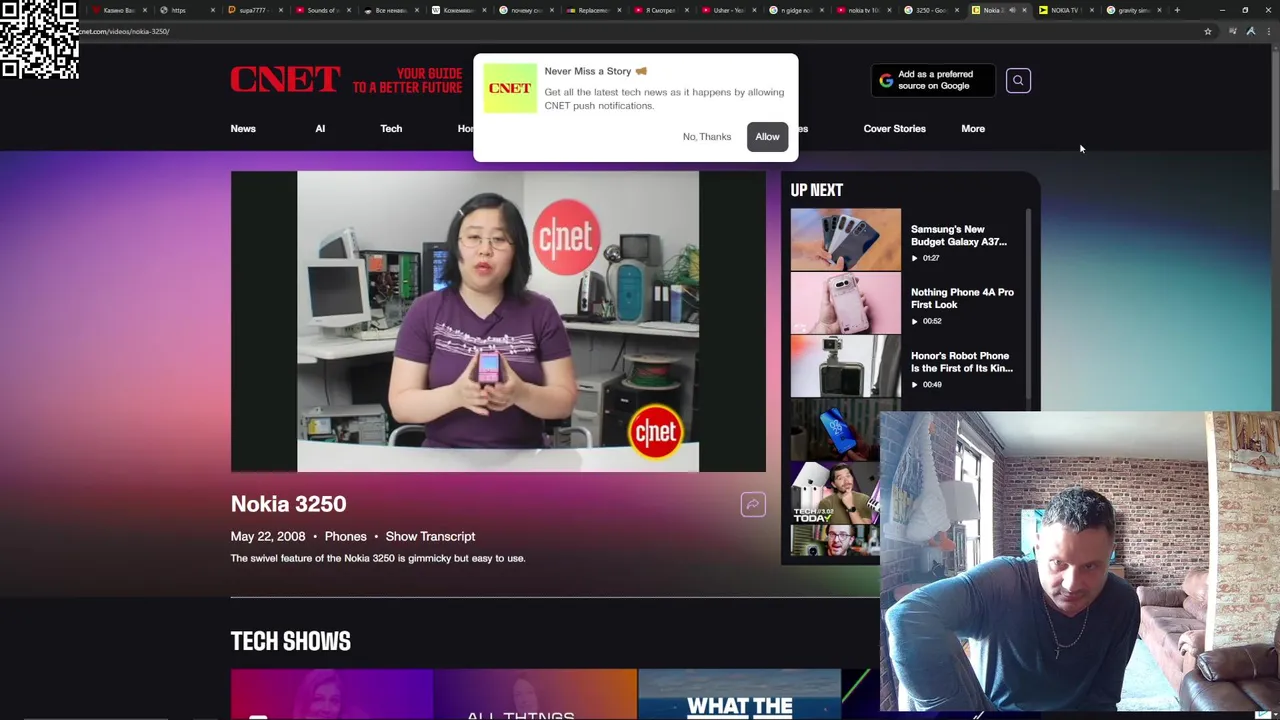1280x720 pixels.
Task: Bookmark this page with the star icon
Action: coord(1207,31)
